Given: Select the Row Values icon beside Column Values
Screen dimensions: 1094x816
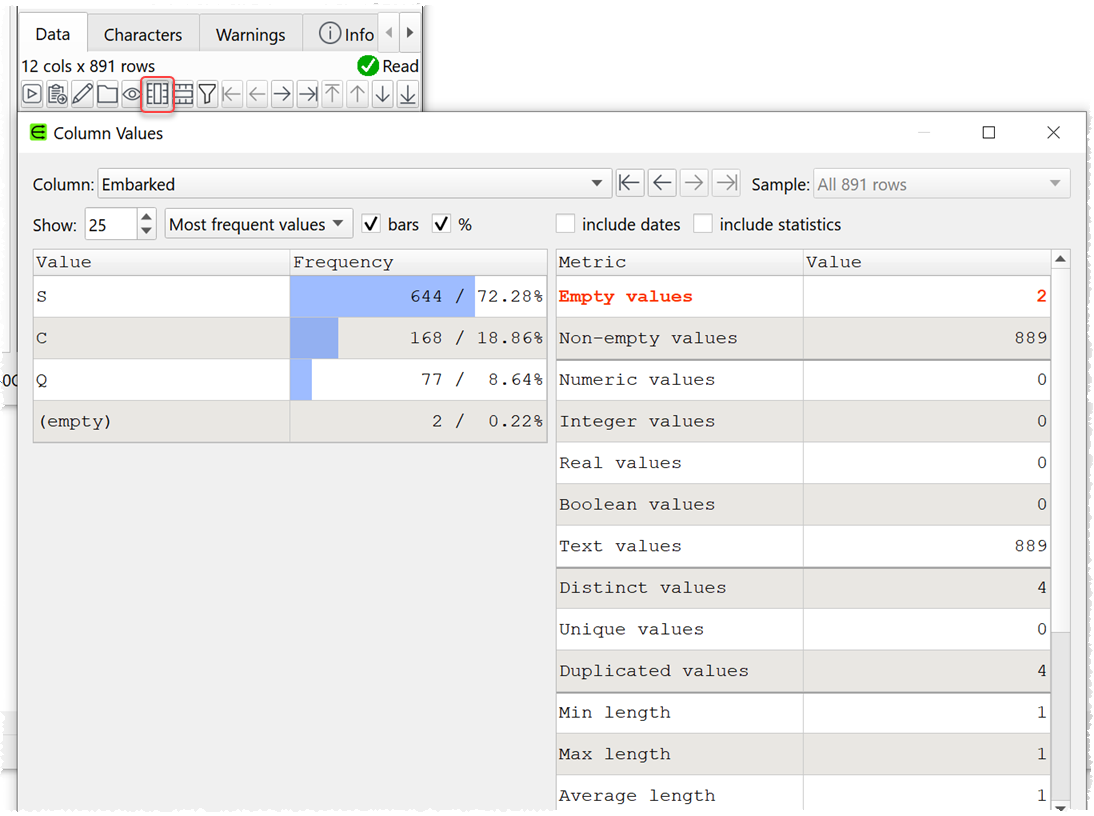Looking at the screenshot, I should (182, 94).
